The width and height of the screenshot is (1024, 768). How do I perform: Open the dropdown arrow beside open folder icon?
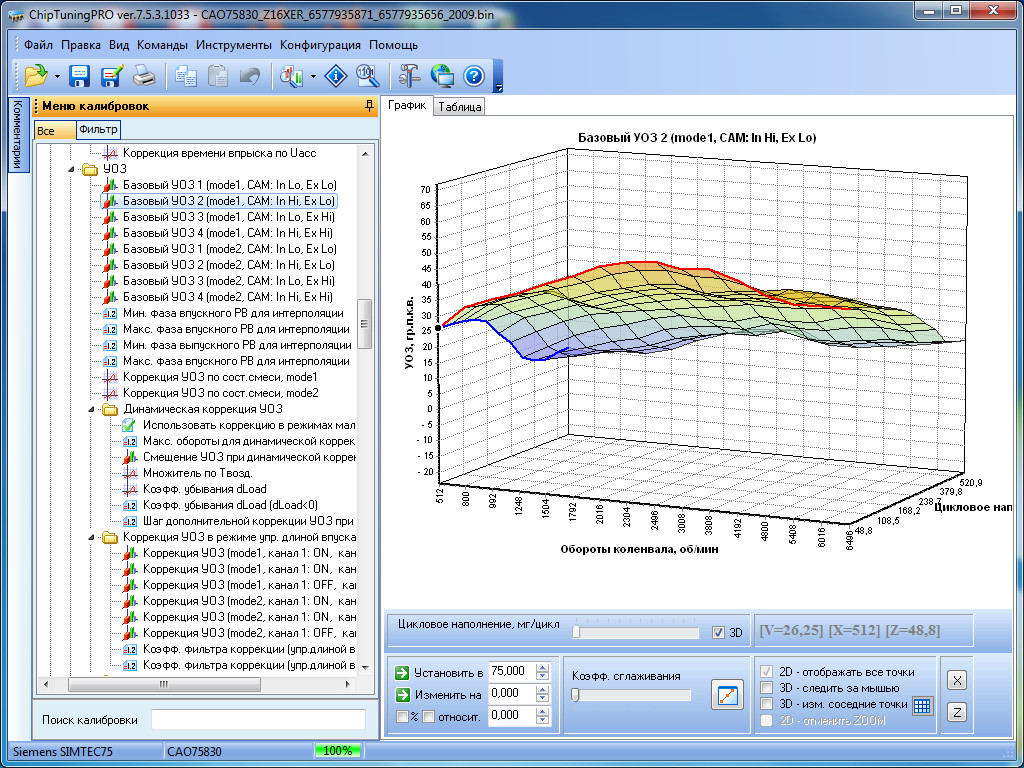coord(57,77)
